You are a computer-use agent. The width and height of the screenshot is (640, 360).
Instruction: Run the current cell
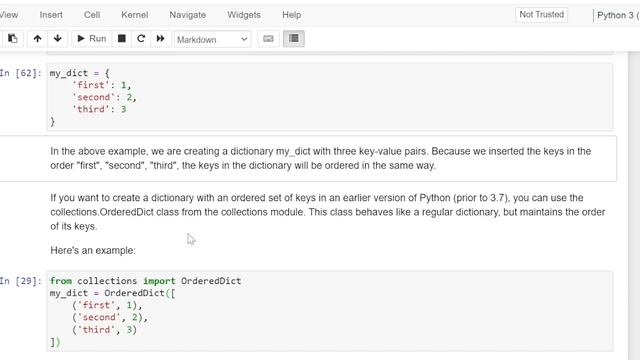[x=91, y=39]
